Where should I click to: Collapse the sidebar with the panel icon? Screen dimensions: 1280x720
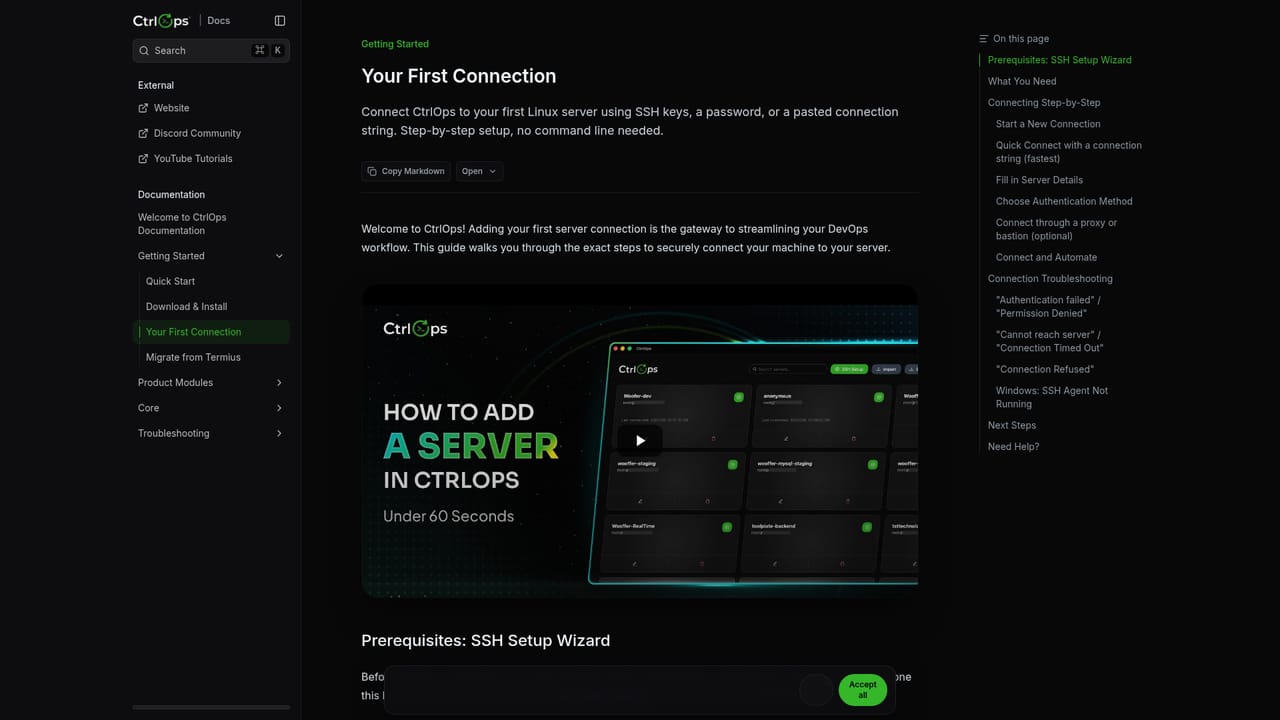(280, 21)
